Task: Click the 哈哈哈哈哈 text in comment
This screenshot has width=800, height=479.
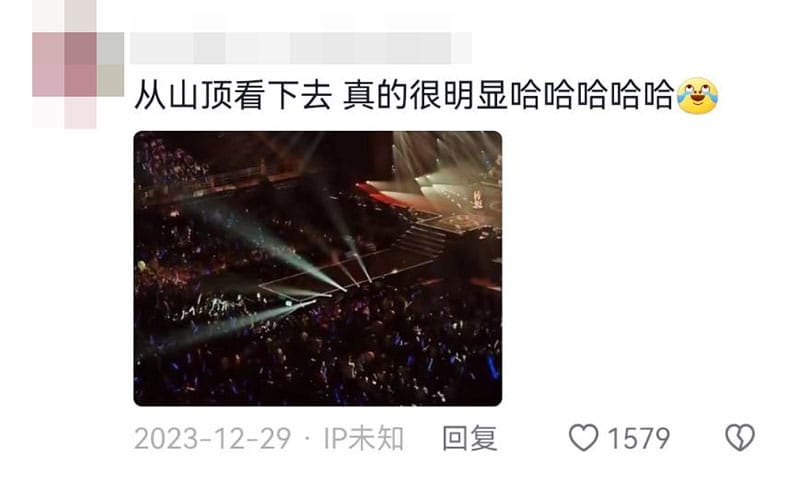Action: pyautogui.click(x=591, y=95)
